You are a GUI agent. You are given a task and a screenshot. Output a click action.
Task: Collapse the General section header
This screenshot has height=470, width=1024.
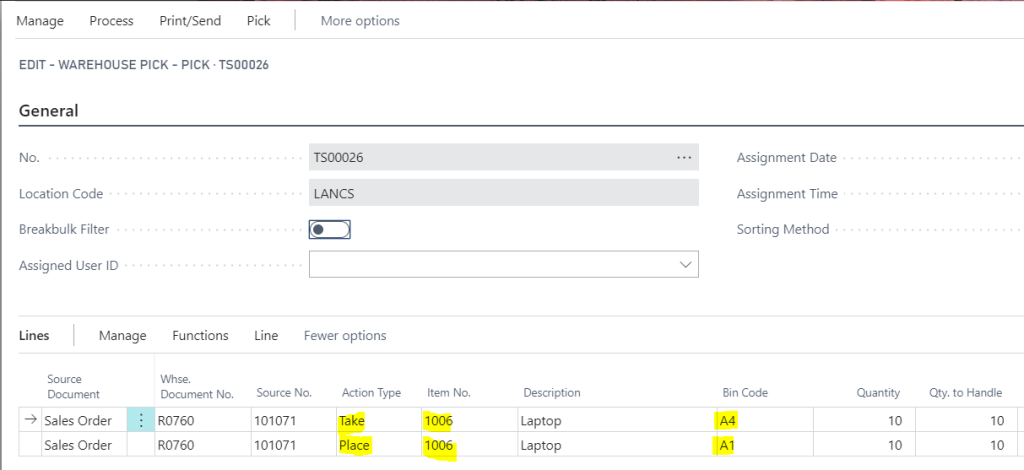[49, 111]
